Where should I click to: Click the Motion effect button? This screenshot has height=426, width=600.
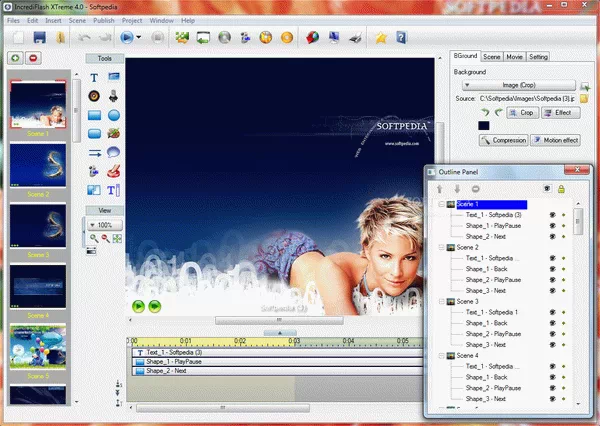[555, 140]
